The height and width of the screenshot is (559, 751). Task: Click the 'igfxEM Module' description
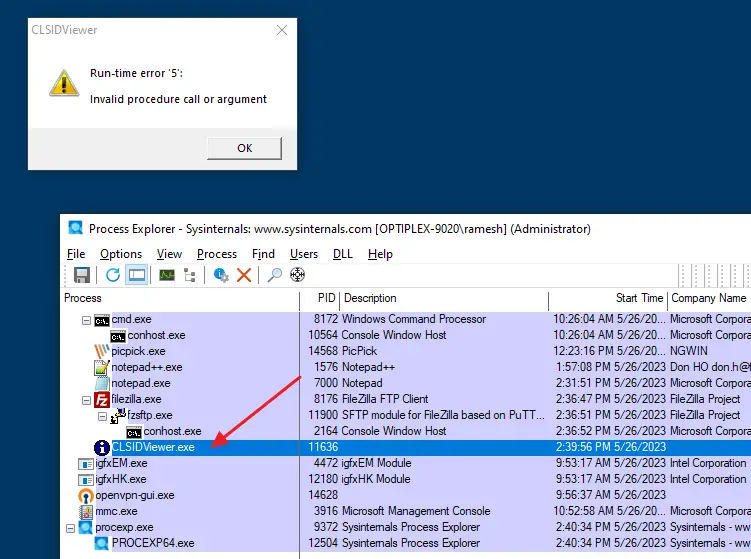click(x=376, y=464)
